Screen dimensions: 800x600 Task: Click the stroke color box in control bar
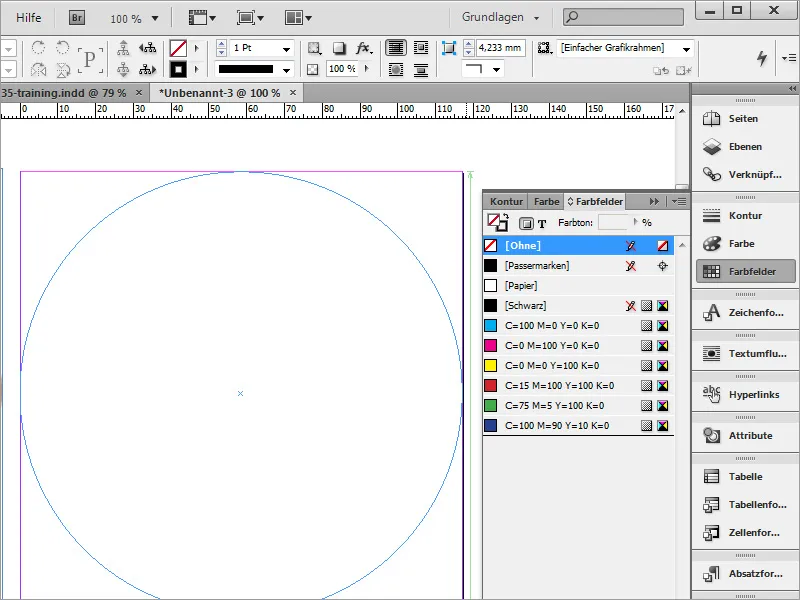(x=178, y=69)
